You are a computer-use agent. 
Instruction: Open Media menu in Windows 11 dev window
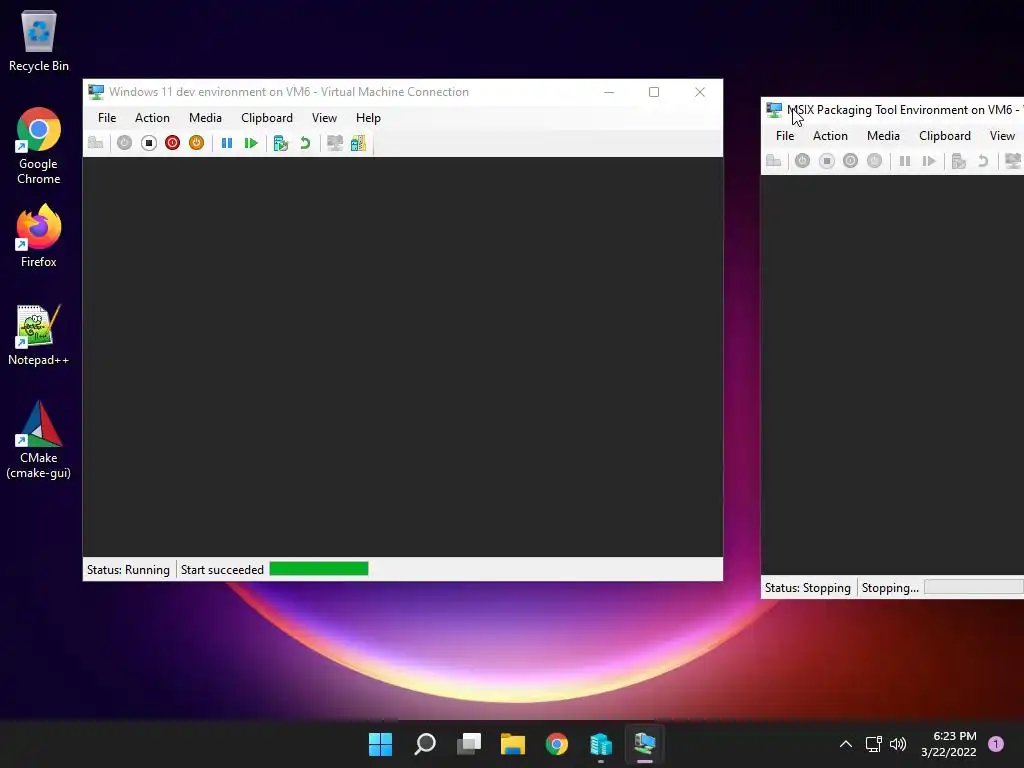pos(205,118)
